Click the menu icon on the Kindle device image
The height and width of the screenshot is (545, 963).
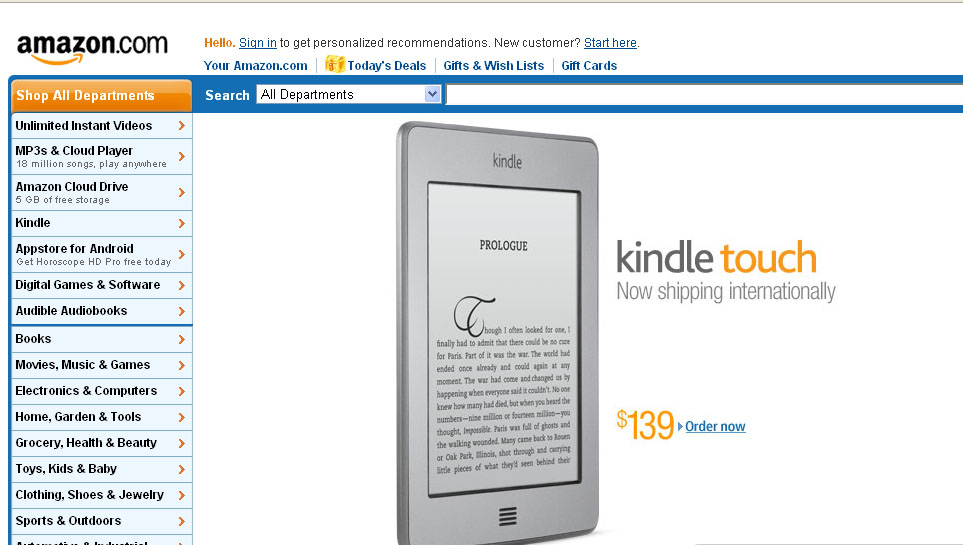point(507,516)
